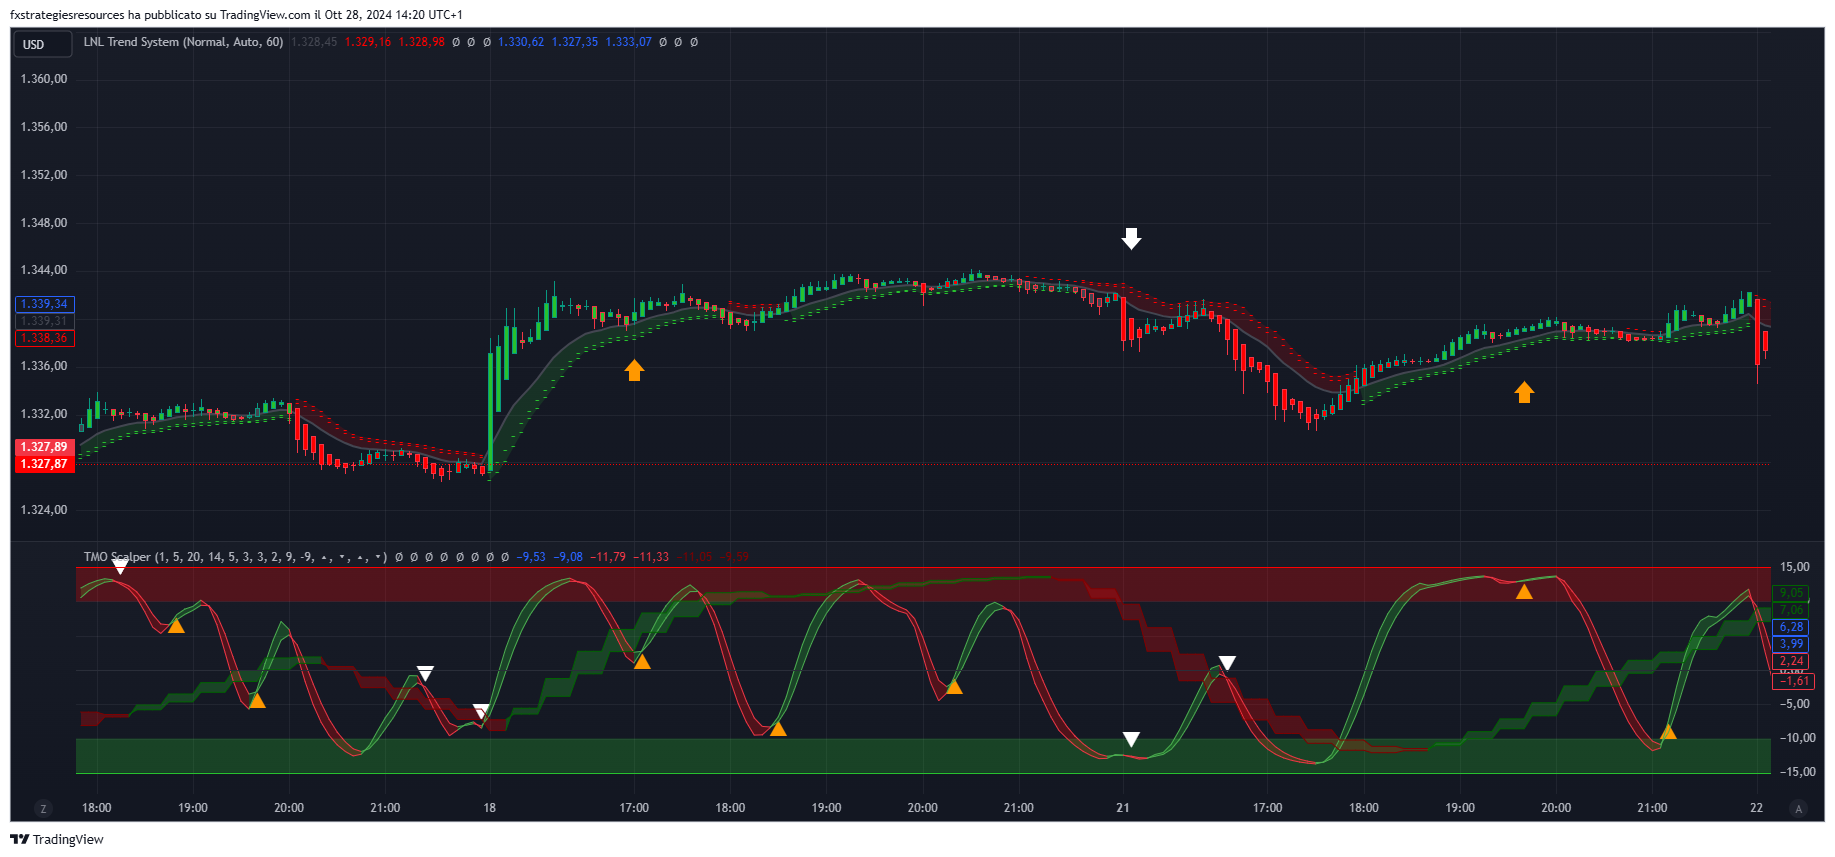Click the white triangle inside green oversold zone

point(1131,739)
